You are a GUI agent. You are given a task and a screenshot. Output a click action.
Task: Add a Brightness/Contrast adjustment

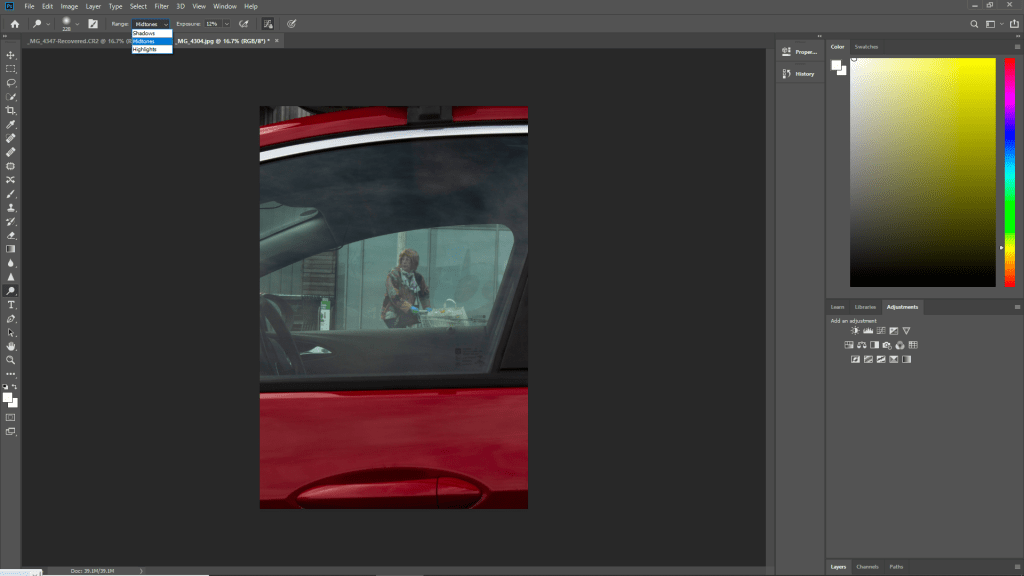pyautogui.click(x=856, y=331)
